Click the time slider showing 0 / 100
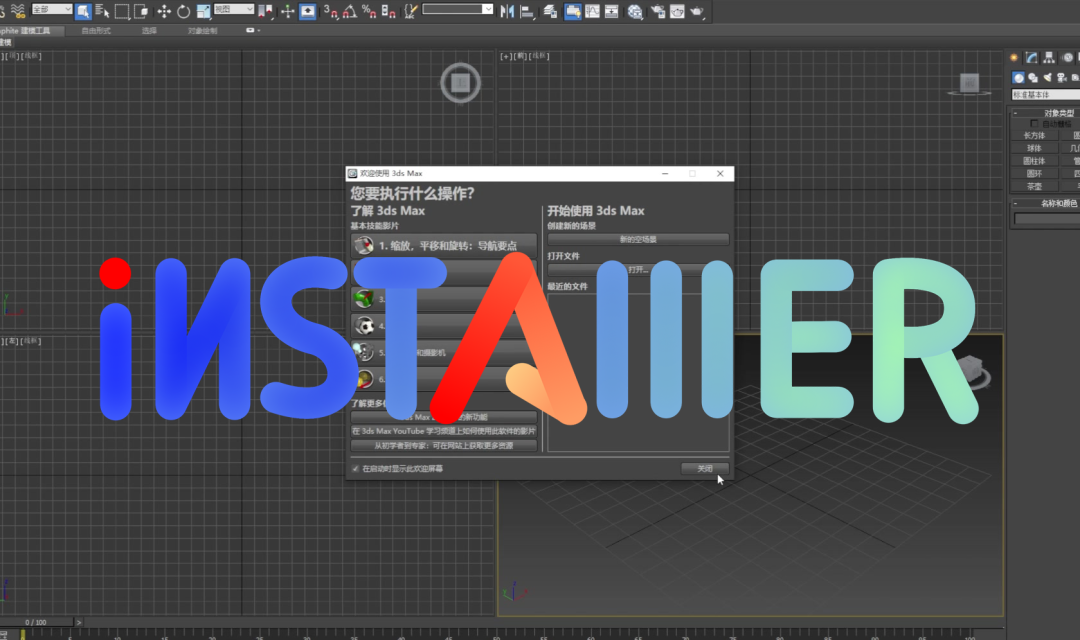 coord(36,622)
